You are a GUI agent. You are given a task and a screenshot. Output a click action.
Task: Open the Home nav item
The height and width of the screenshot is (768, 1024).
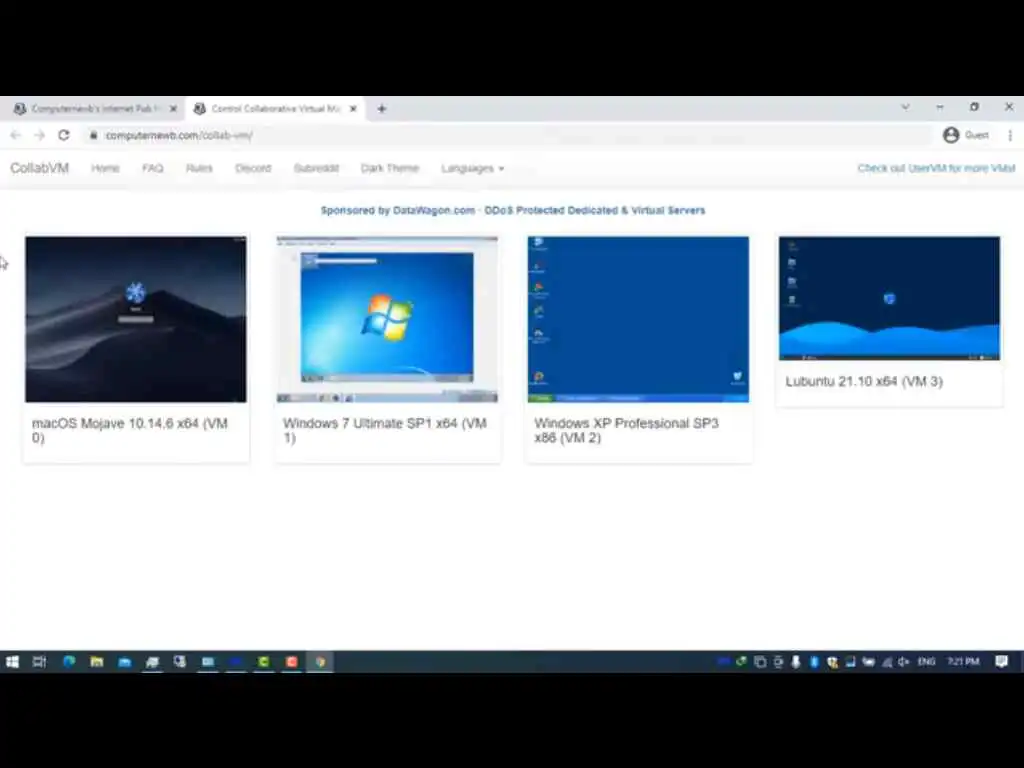click(x=105, y=168)
